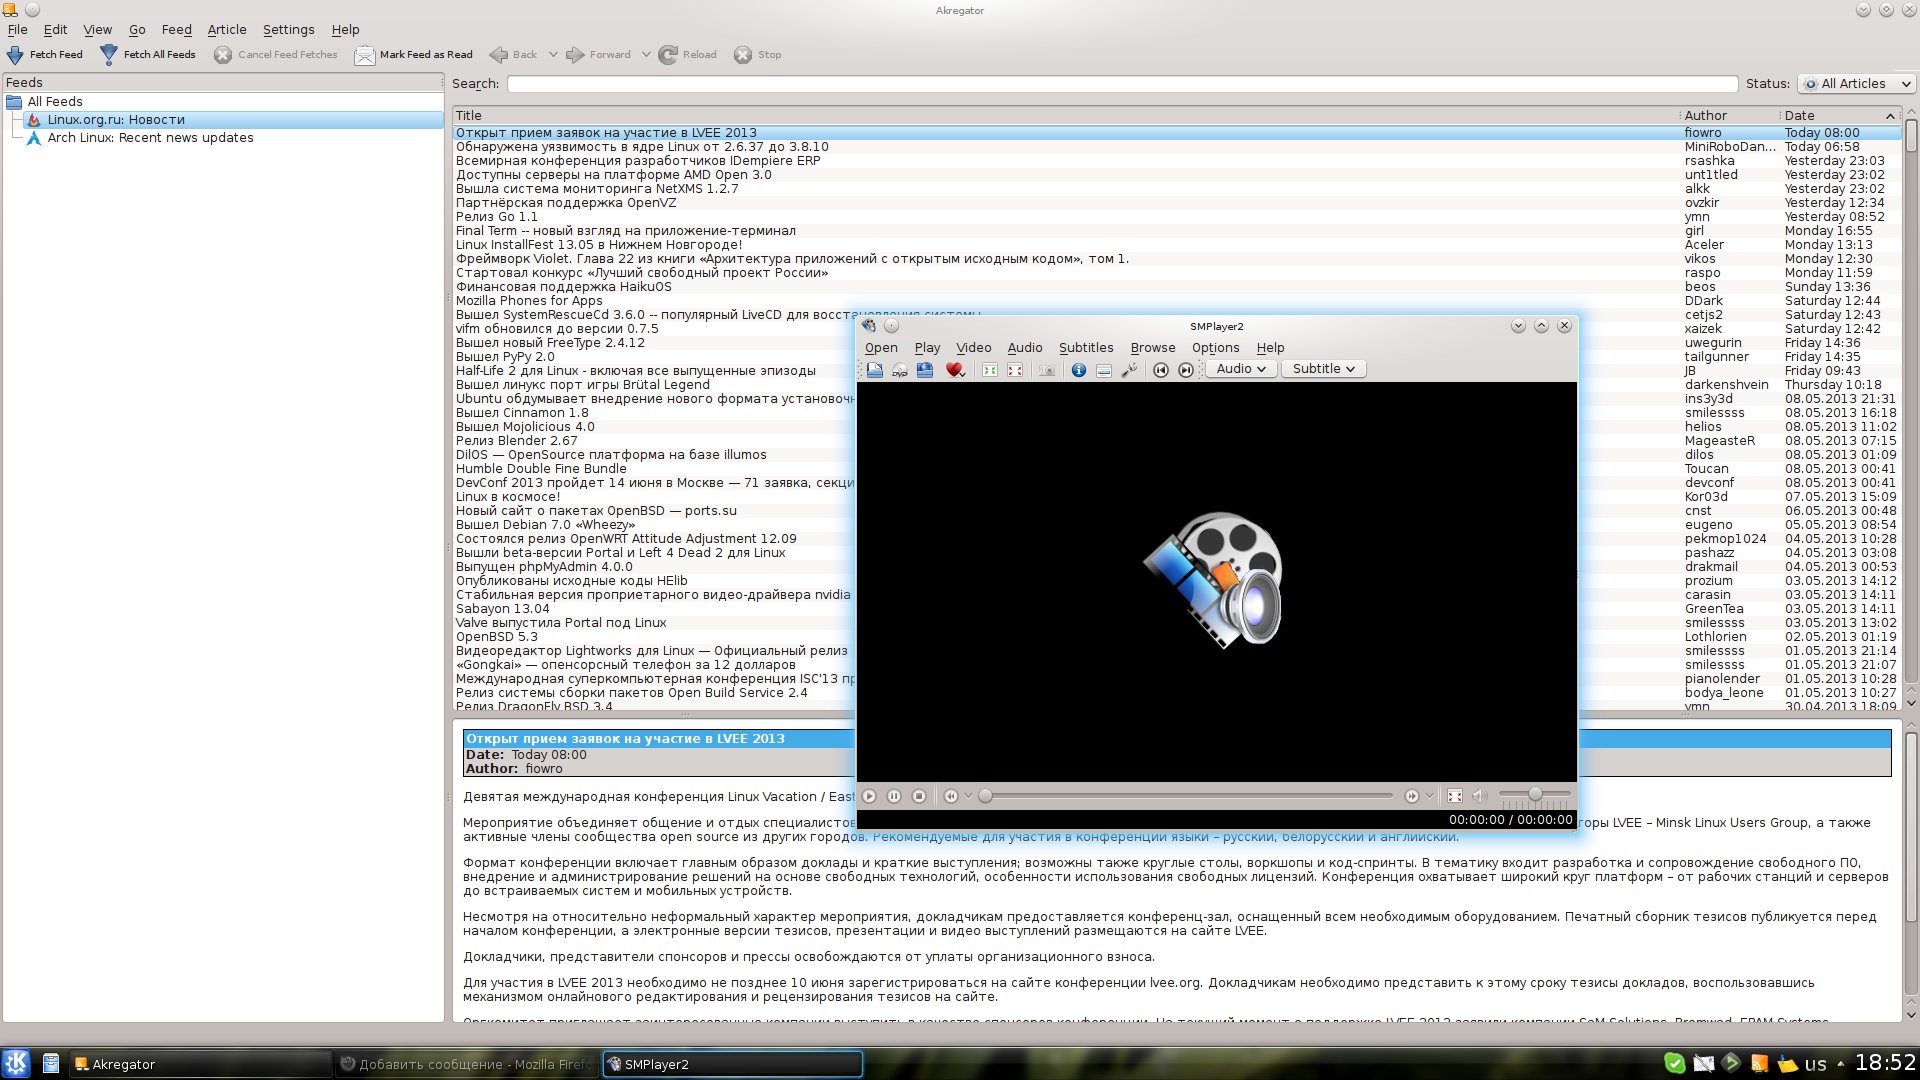Open the Feed menu in Akregator
This screenshot has width=1920, height=1080.
pos(176,30)
